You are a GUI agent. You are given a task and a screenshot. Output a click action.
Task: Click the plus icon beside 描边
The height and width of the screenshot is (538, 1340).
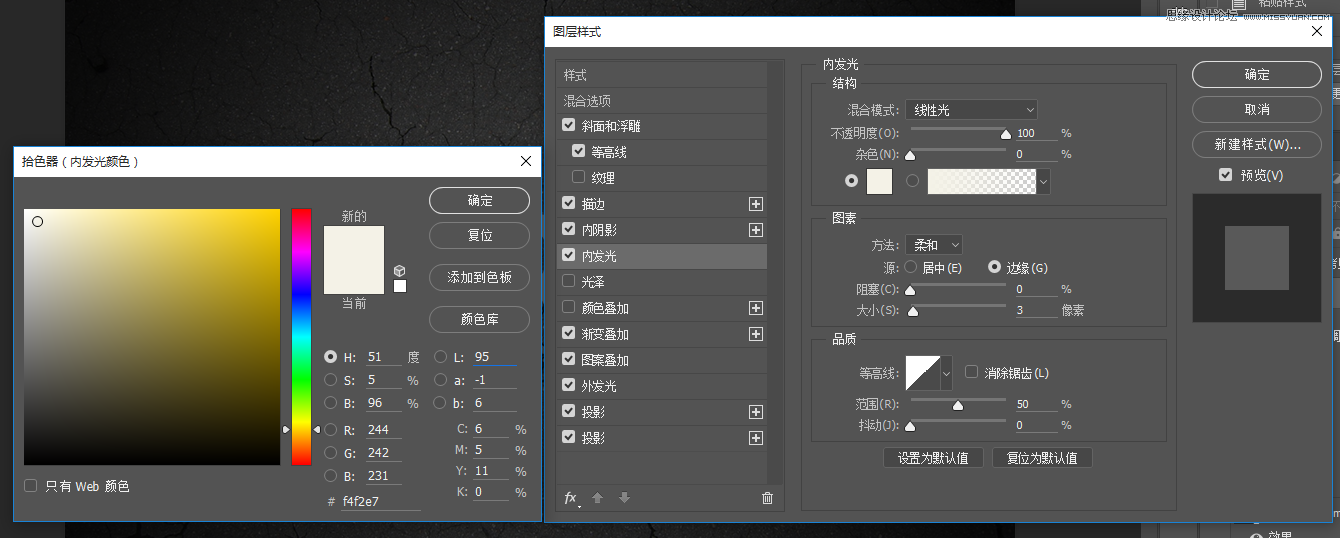756,204
